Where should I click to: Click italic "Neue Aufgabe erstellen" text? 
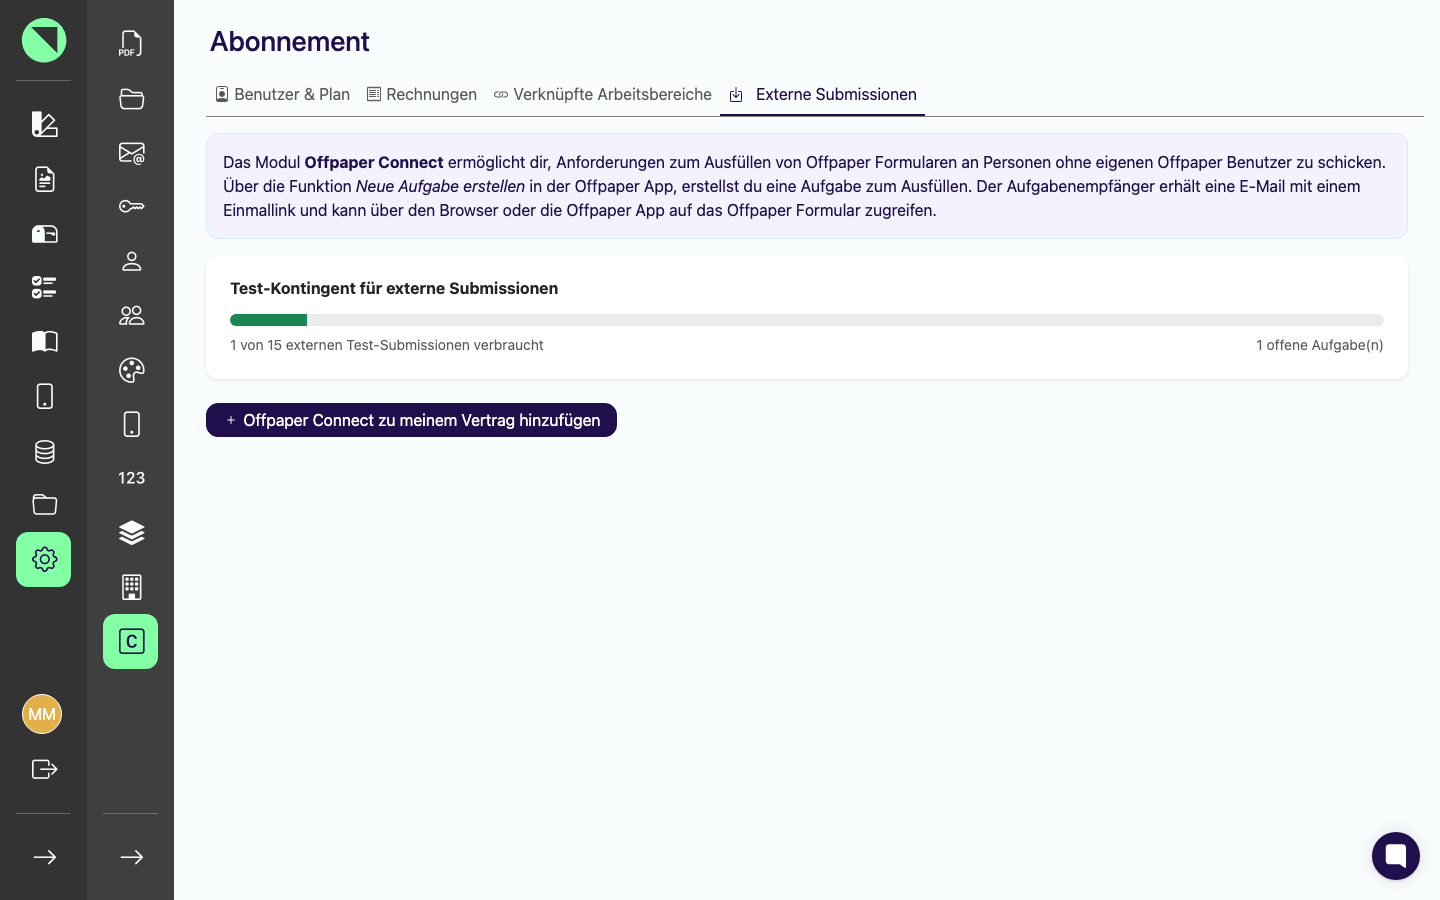click(440, 186)
